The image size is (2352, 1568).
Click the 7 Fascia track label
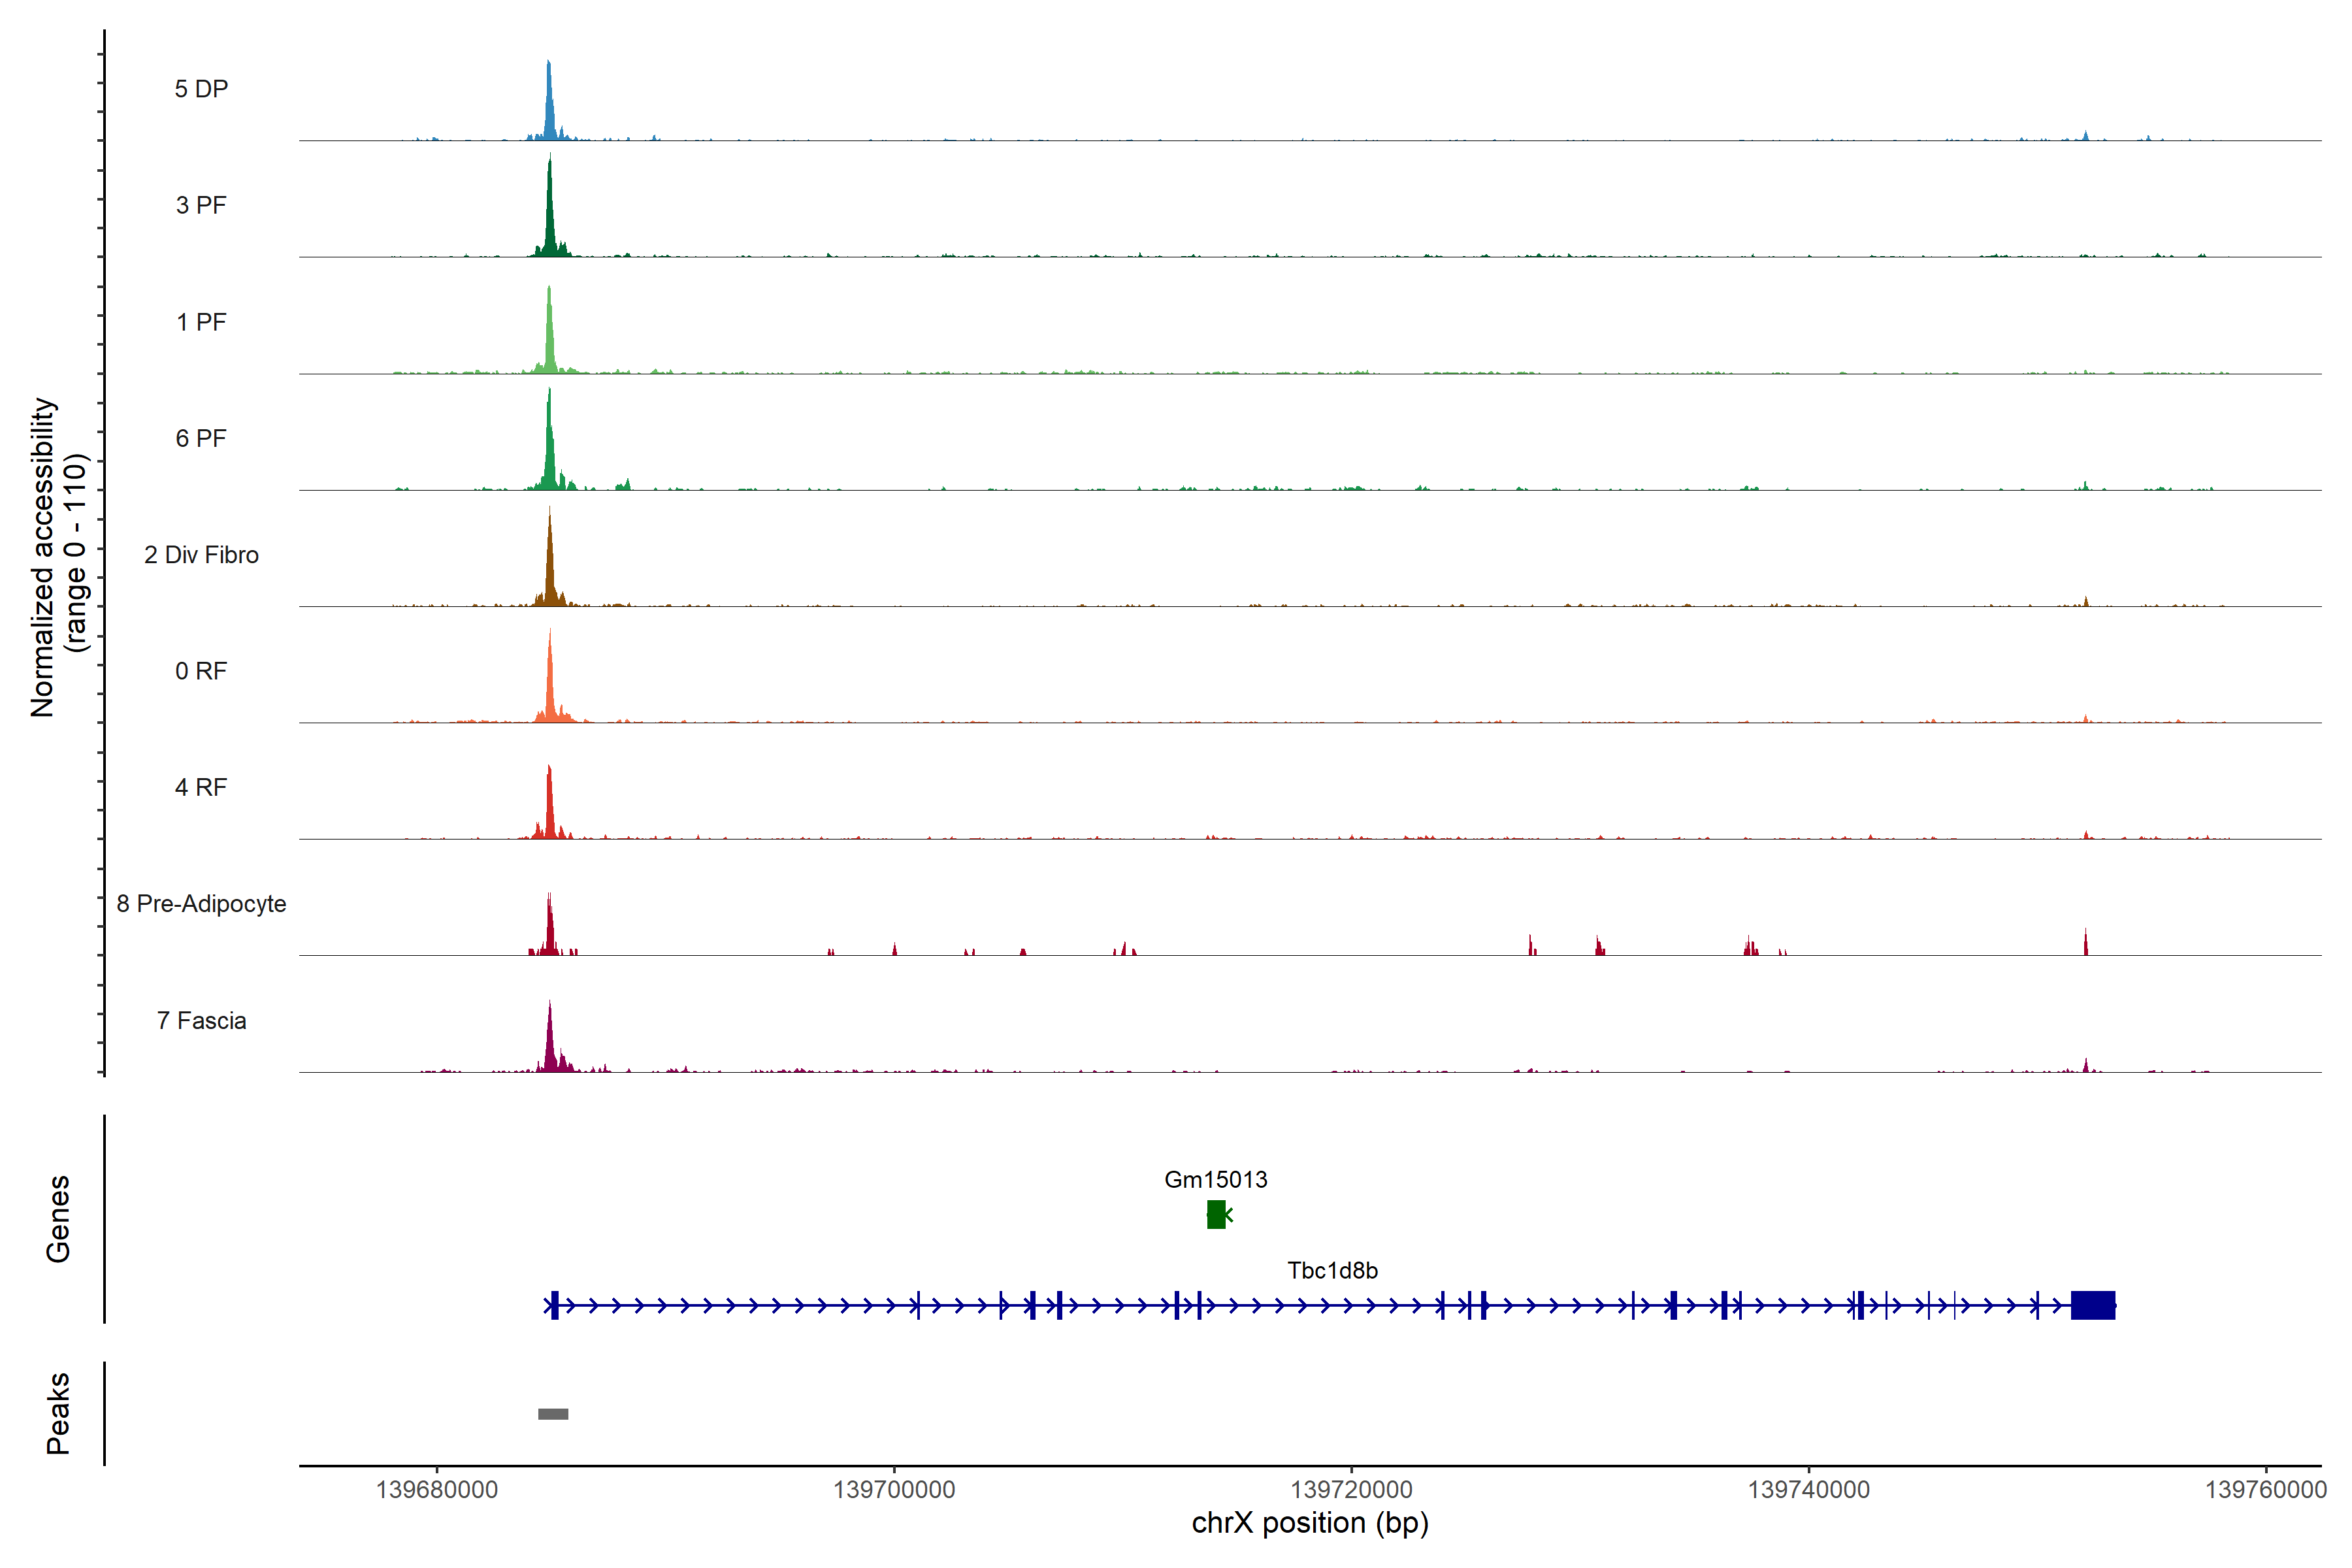pos(201,1020)
